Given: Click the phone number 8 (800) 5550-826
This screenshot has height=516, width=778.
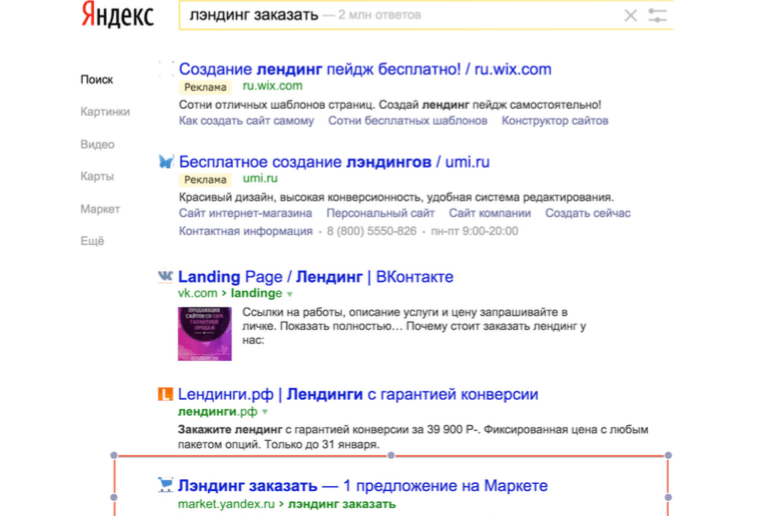Looking at the screenshot, I should [372, 231].
